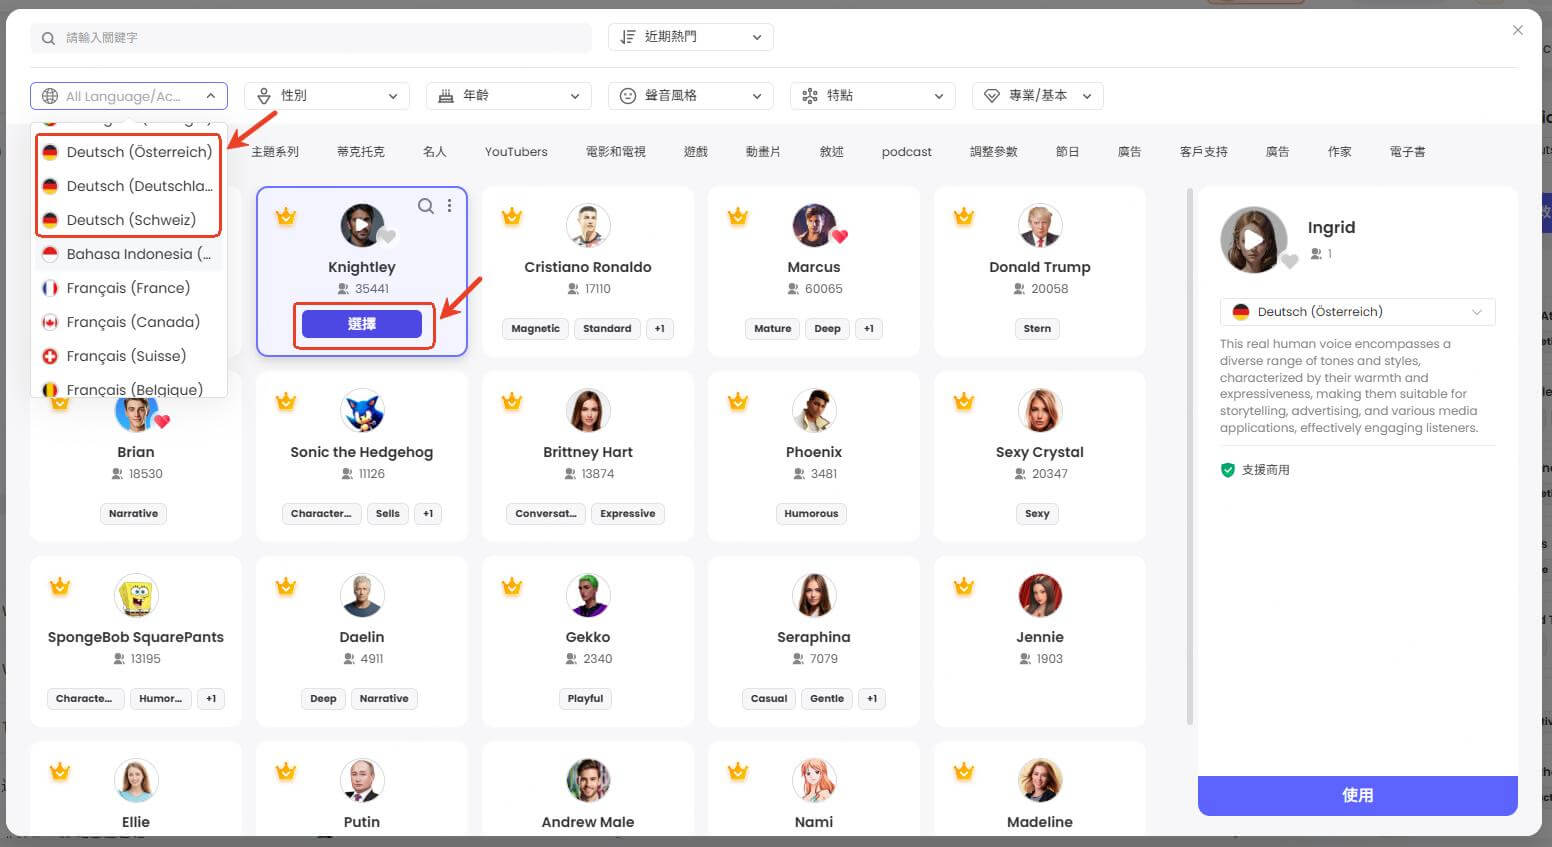Select the Cristiano Ronaldo voice avatar
The image size is (1552, 847).
[588, 225]
